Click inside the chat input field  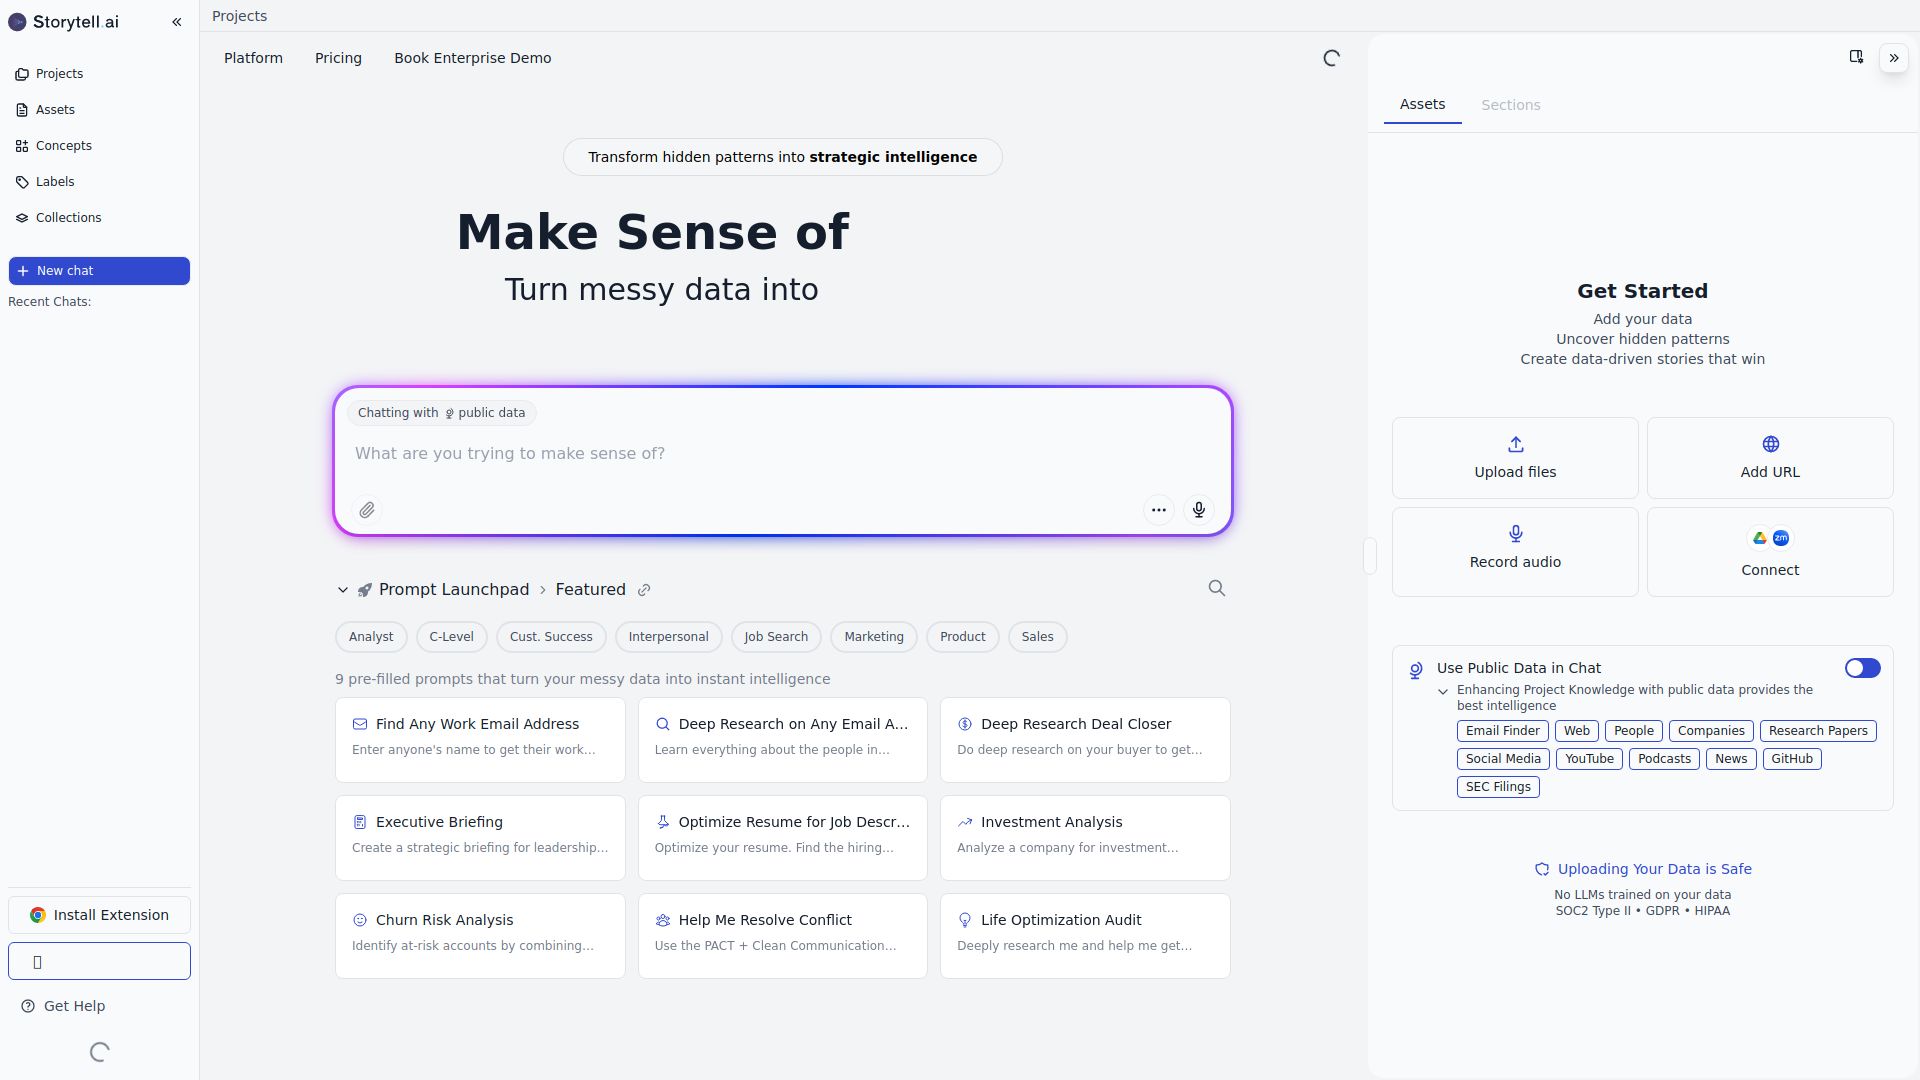point(700,453)
